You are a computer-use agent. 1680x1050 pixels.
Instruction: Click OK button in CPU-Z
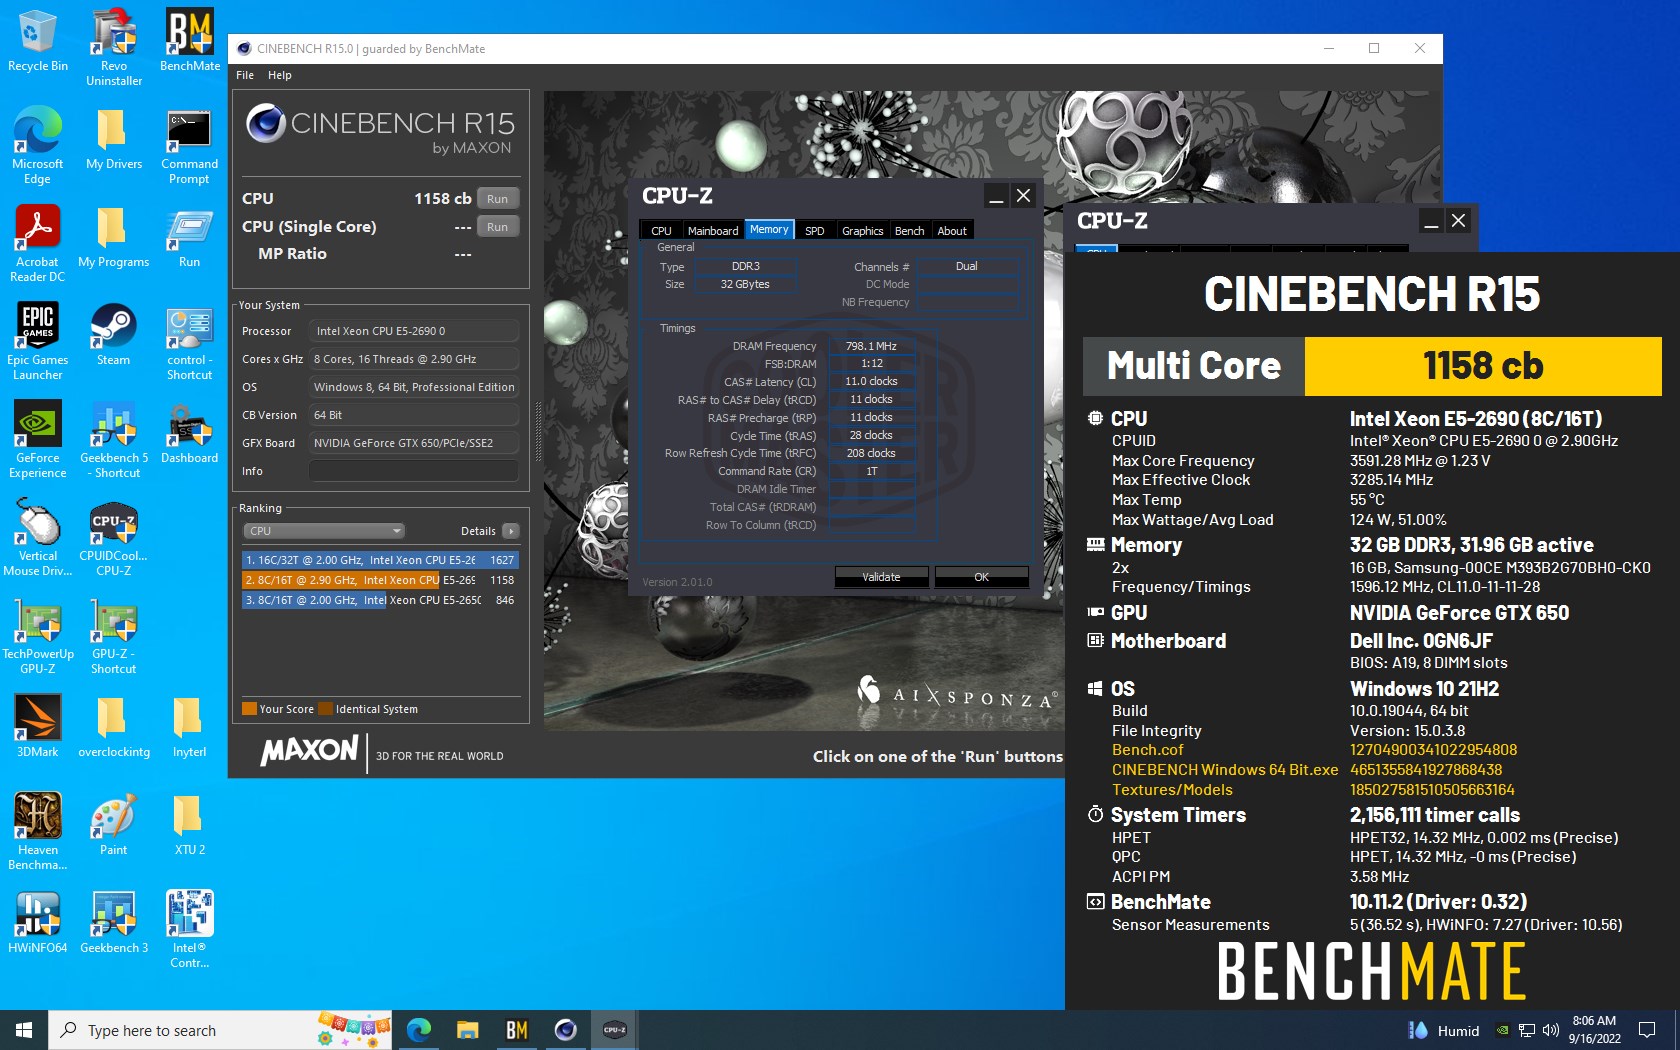981,577
